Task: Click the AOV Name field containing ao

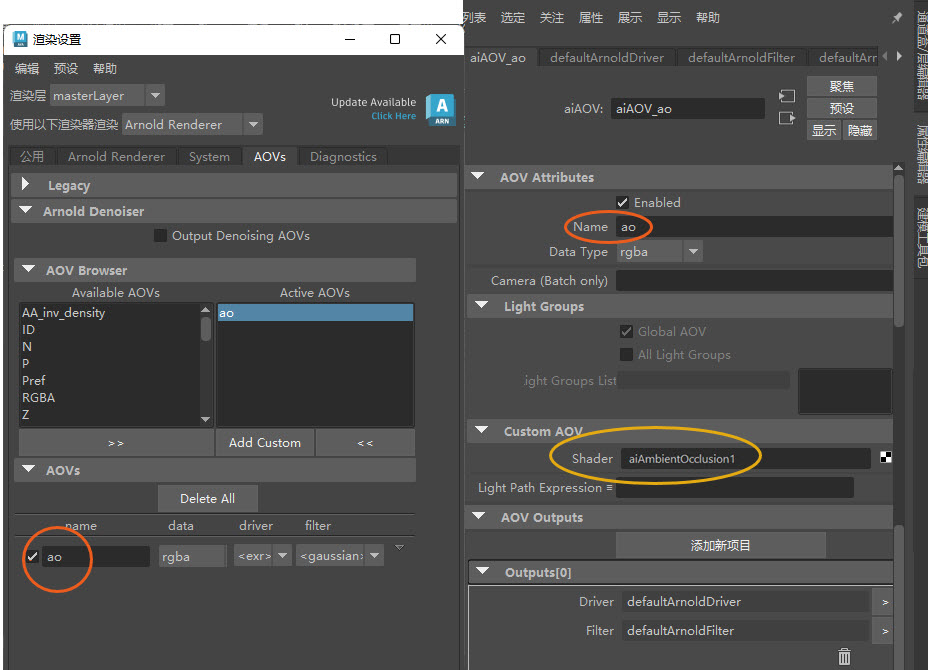Action: pos(754,227)
